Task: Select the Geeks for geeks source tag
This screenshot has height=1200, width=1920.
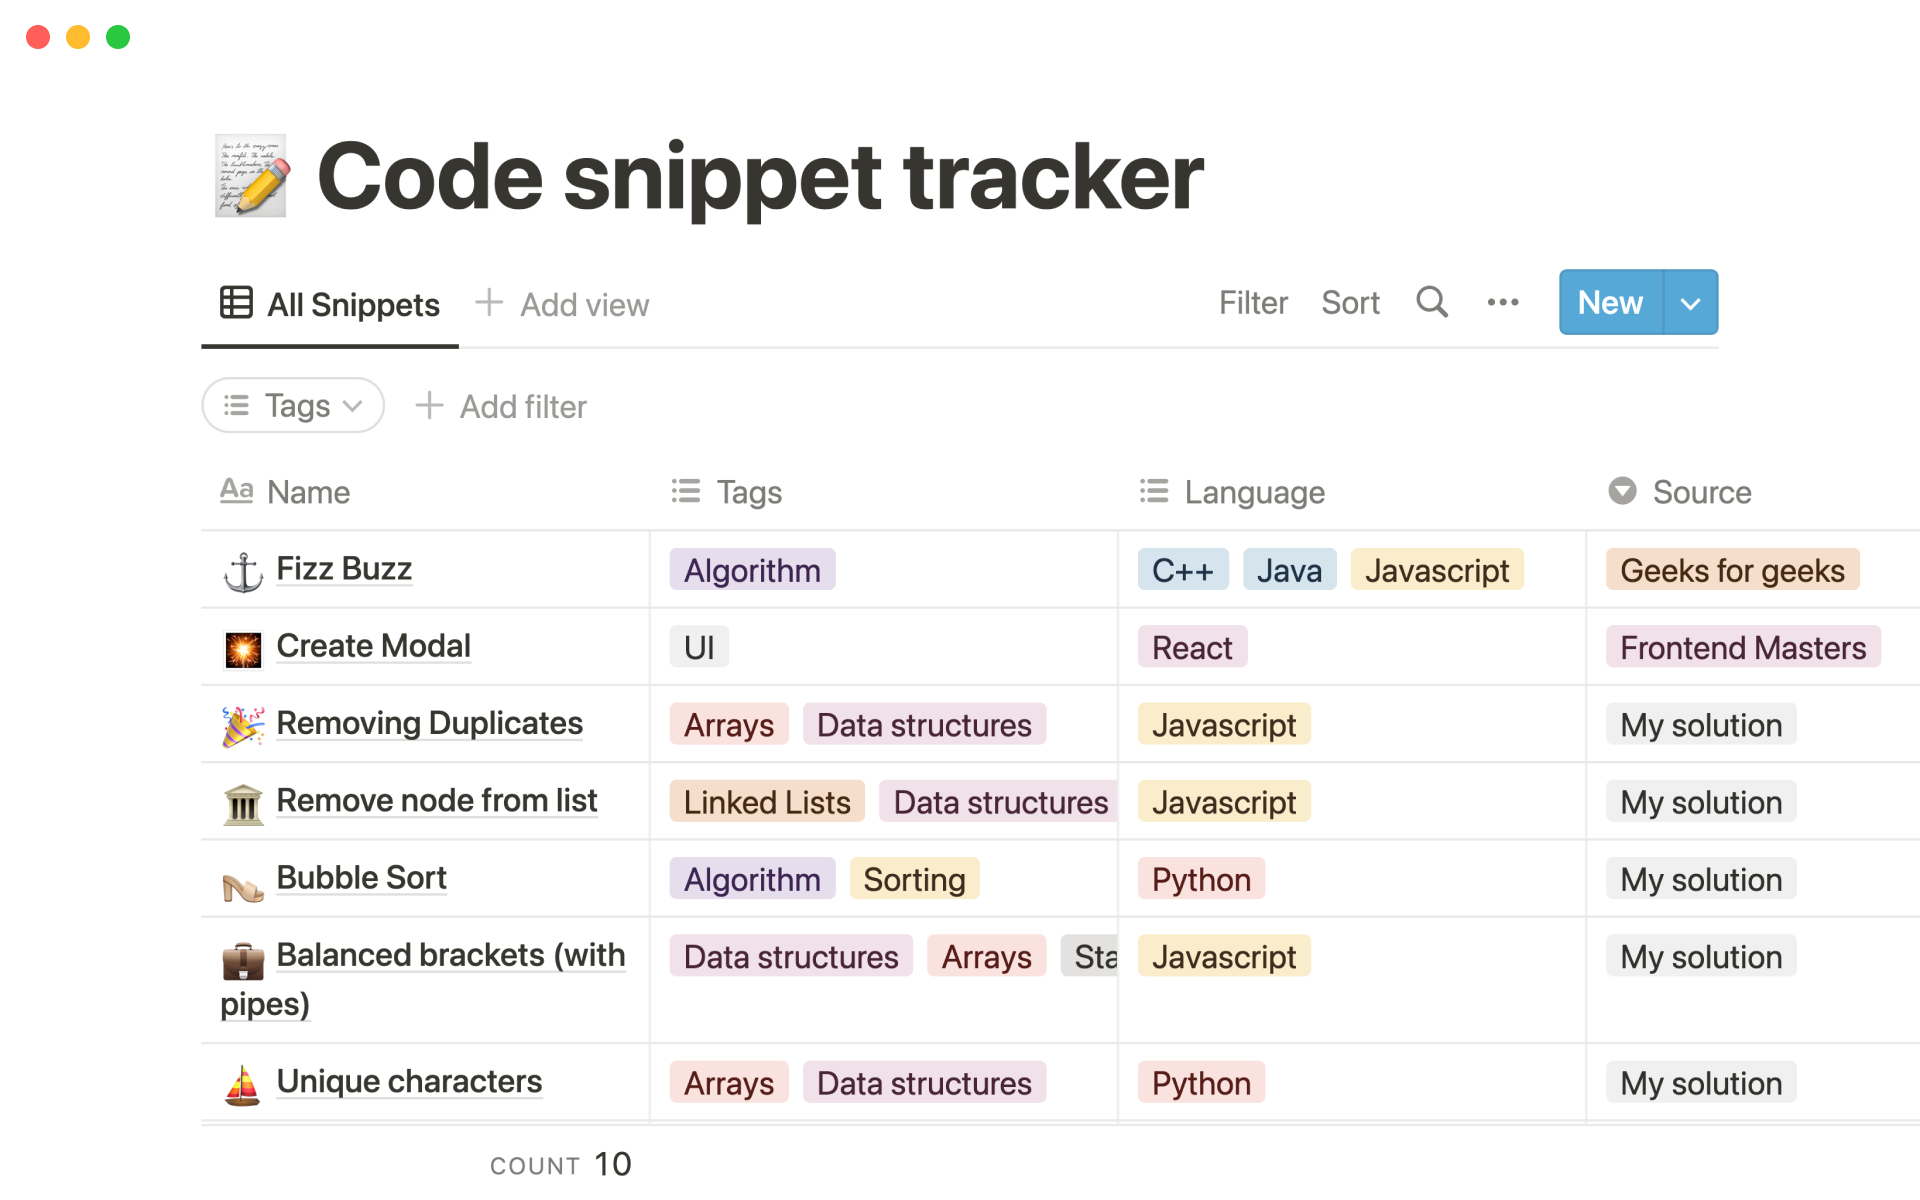Action: click(1731, 570)
